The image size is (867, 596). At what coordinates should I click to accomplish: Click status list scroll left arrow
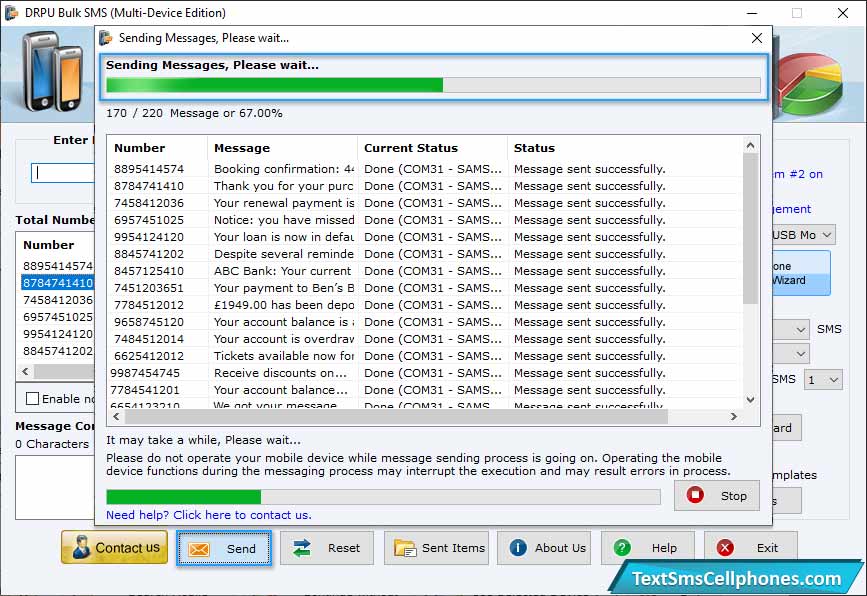coord(116,416)
